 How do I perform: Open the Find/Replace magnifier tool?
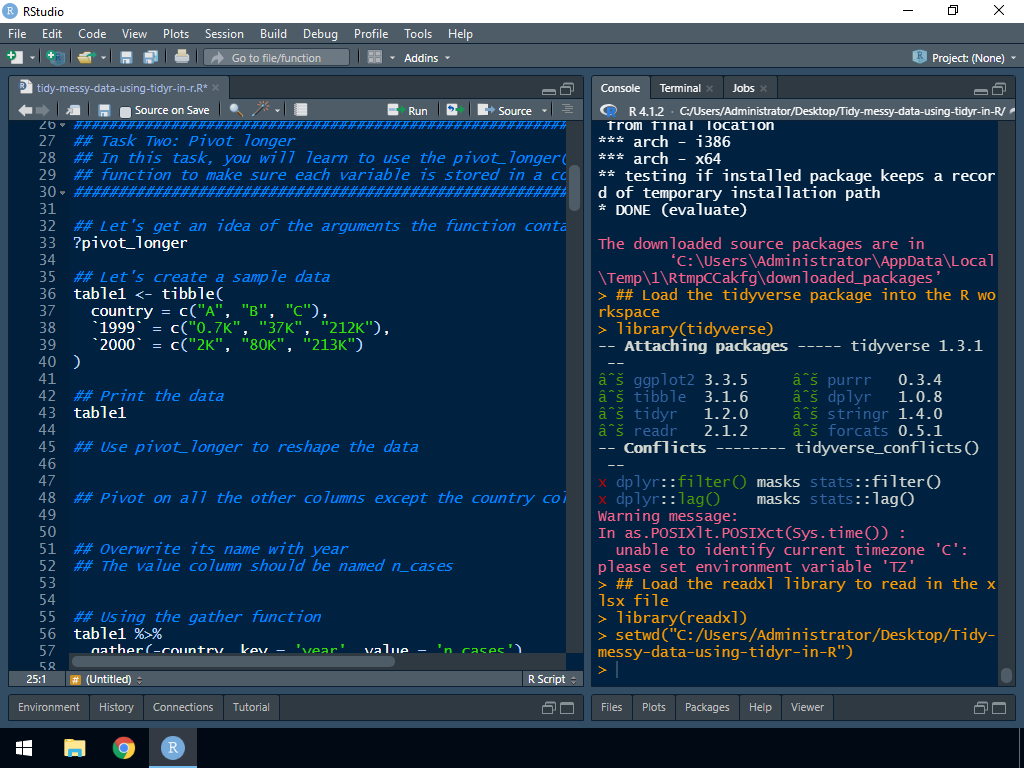click(236, 110)
